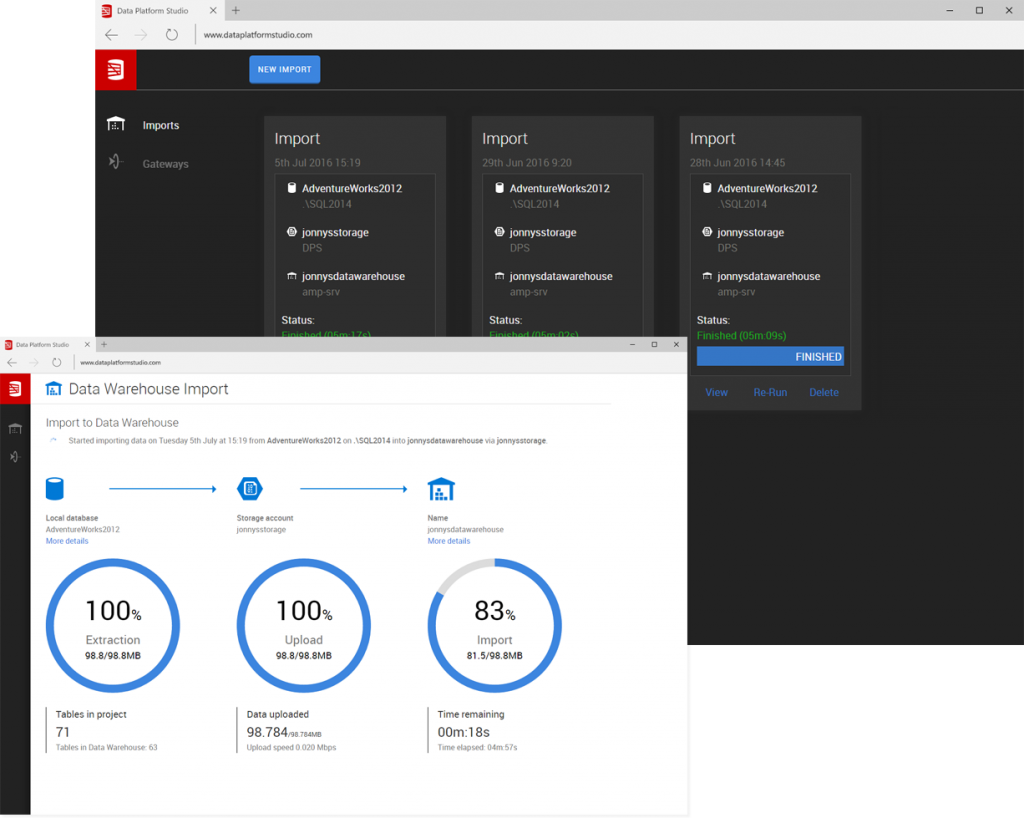
Task: Click the refresh button in the front browser
Action: [x=57, y=362]
